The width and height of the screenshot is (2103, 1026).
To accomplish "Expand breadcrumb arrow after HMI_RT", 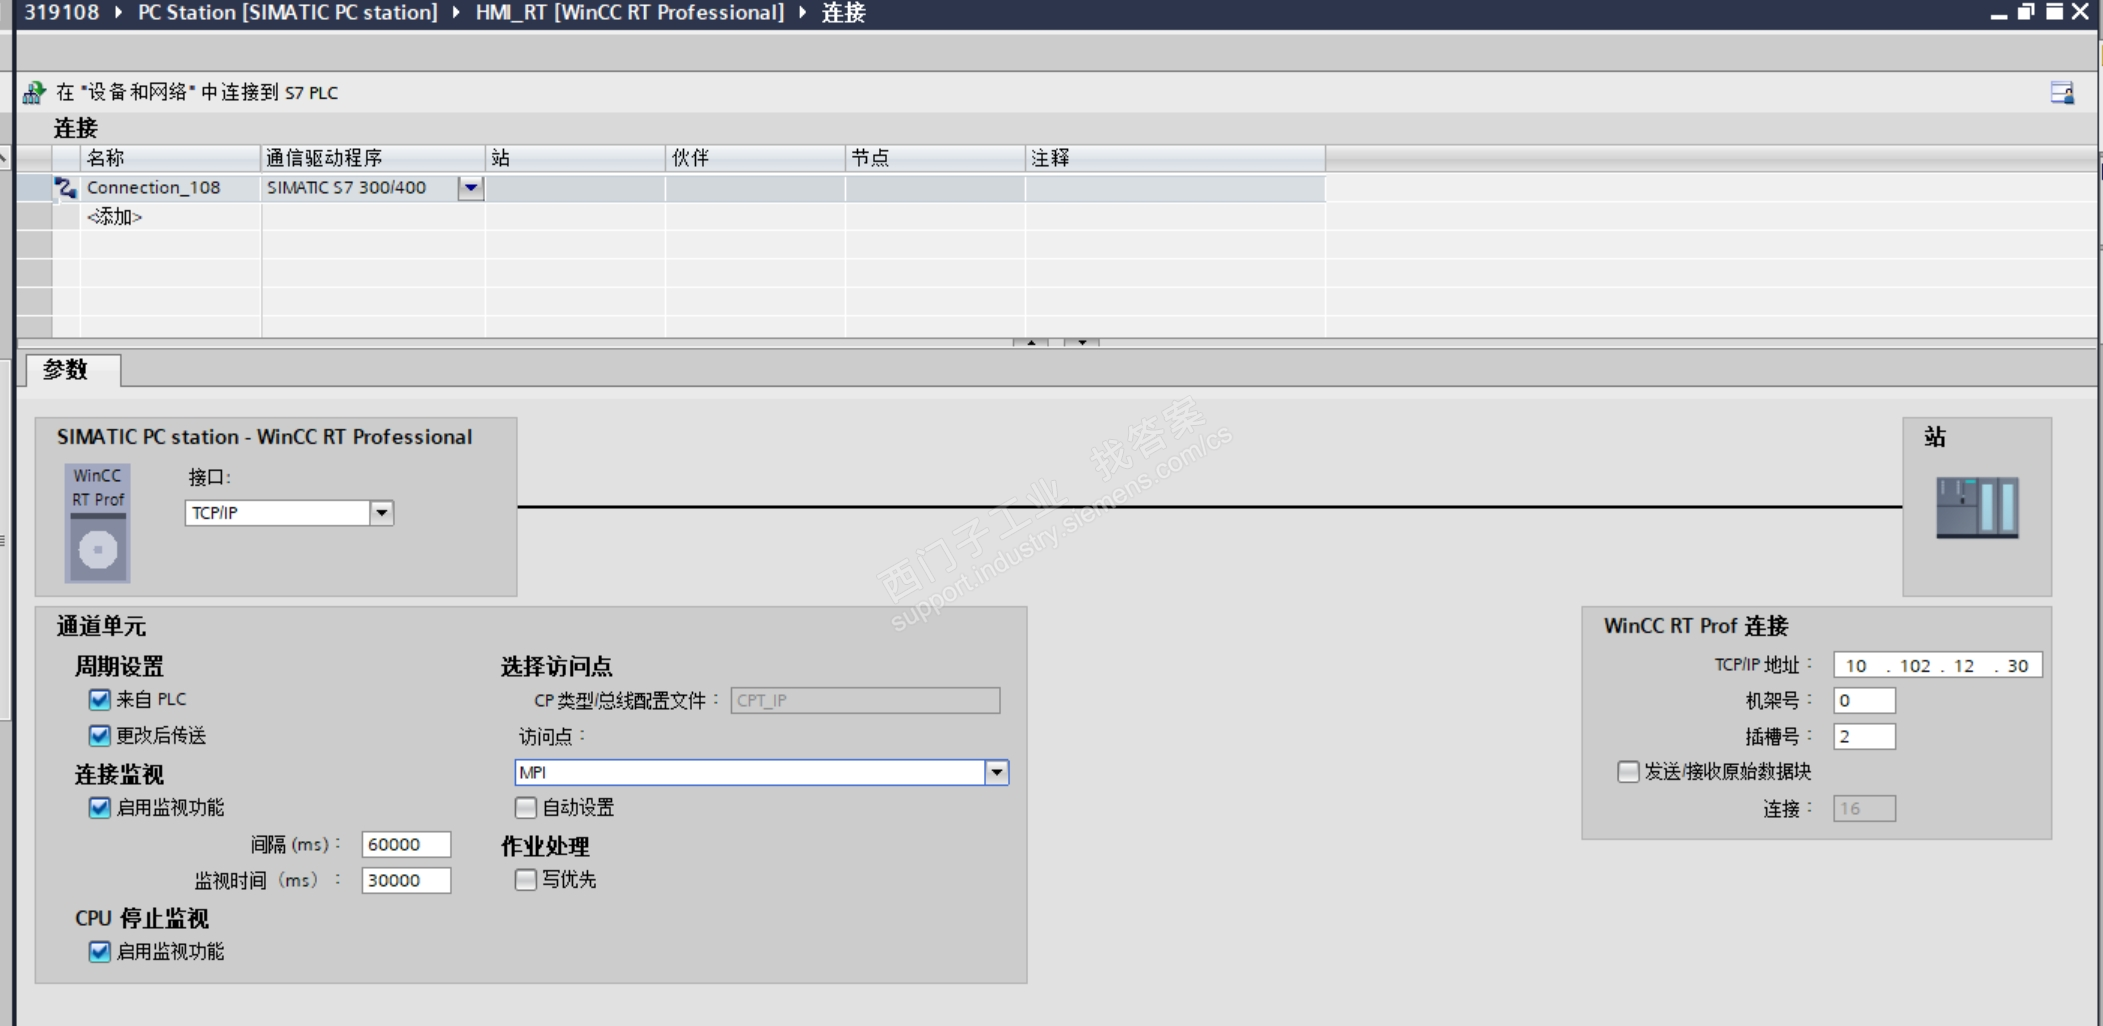I will [803, 13].
